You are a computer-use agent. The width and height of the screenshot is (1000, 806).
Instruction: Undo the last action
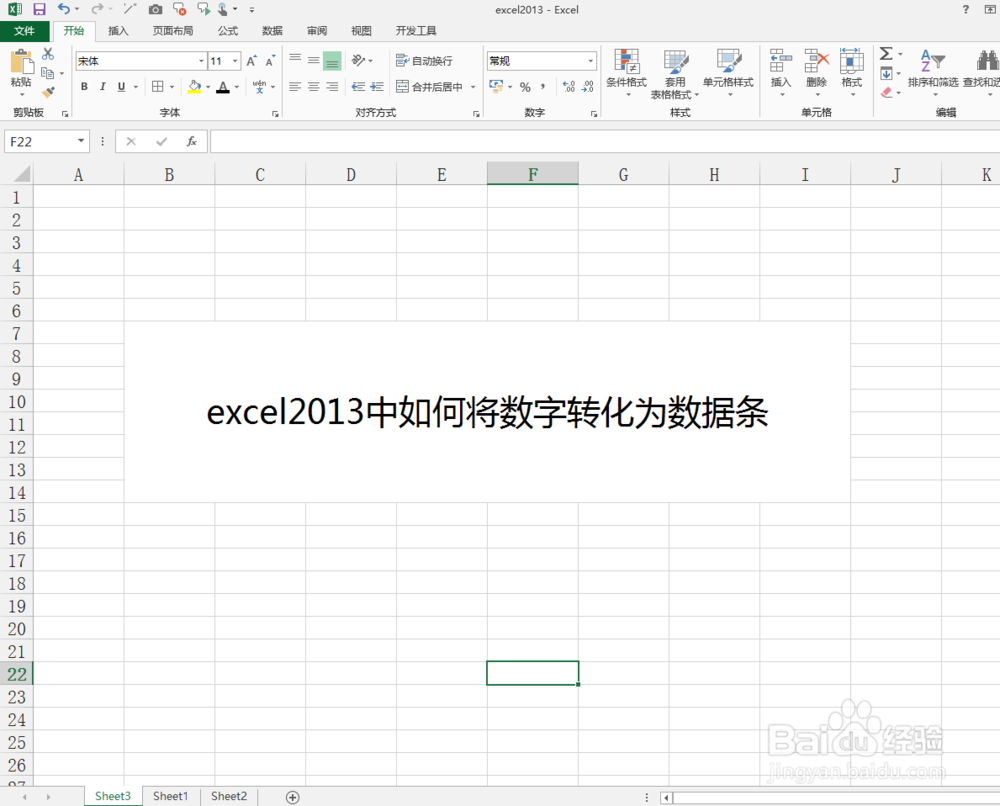tap(64, 9)
